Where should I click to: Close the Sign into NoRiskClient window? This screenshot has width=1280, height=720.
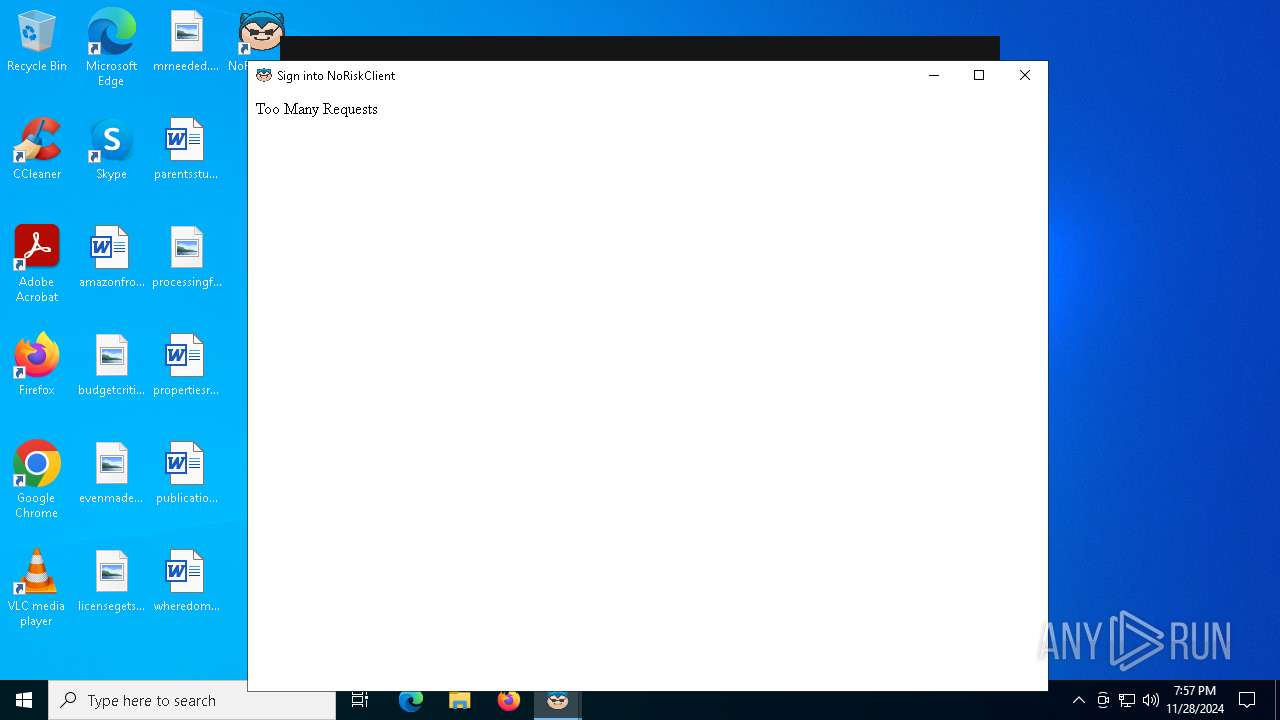[x=1025, y=75]
